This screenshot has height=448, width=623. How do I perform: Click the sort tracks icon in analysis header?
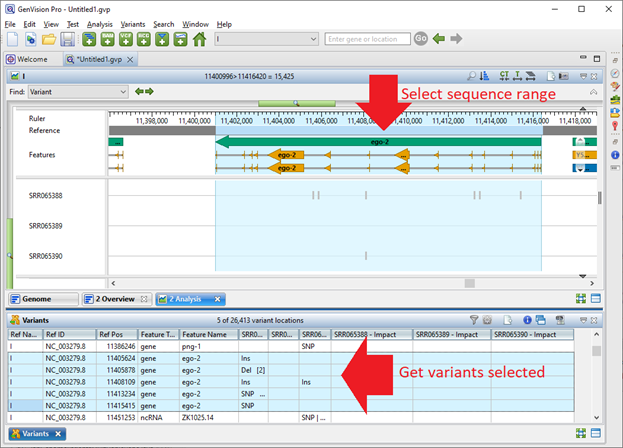[484, 76]
